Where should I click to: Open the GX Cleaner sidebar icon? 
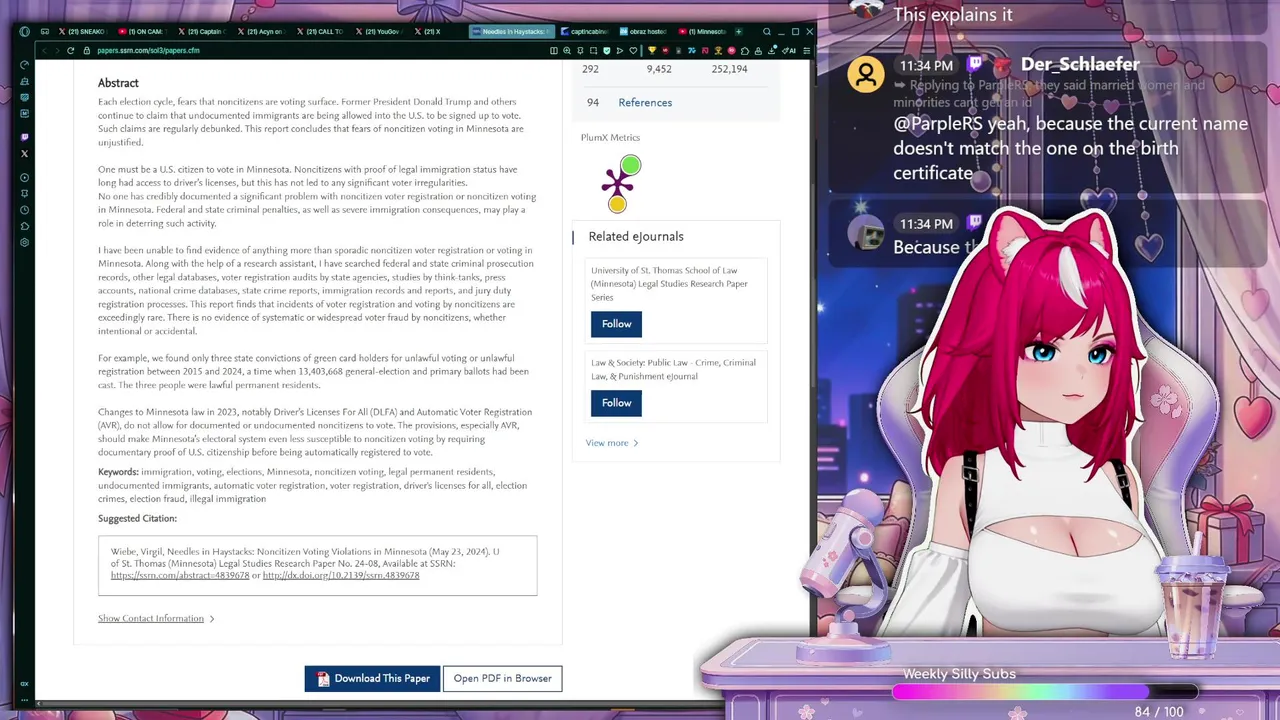tap(24, 81)
